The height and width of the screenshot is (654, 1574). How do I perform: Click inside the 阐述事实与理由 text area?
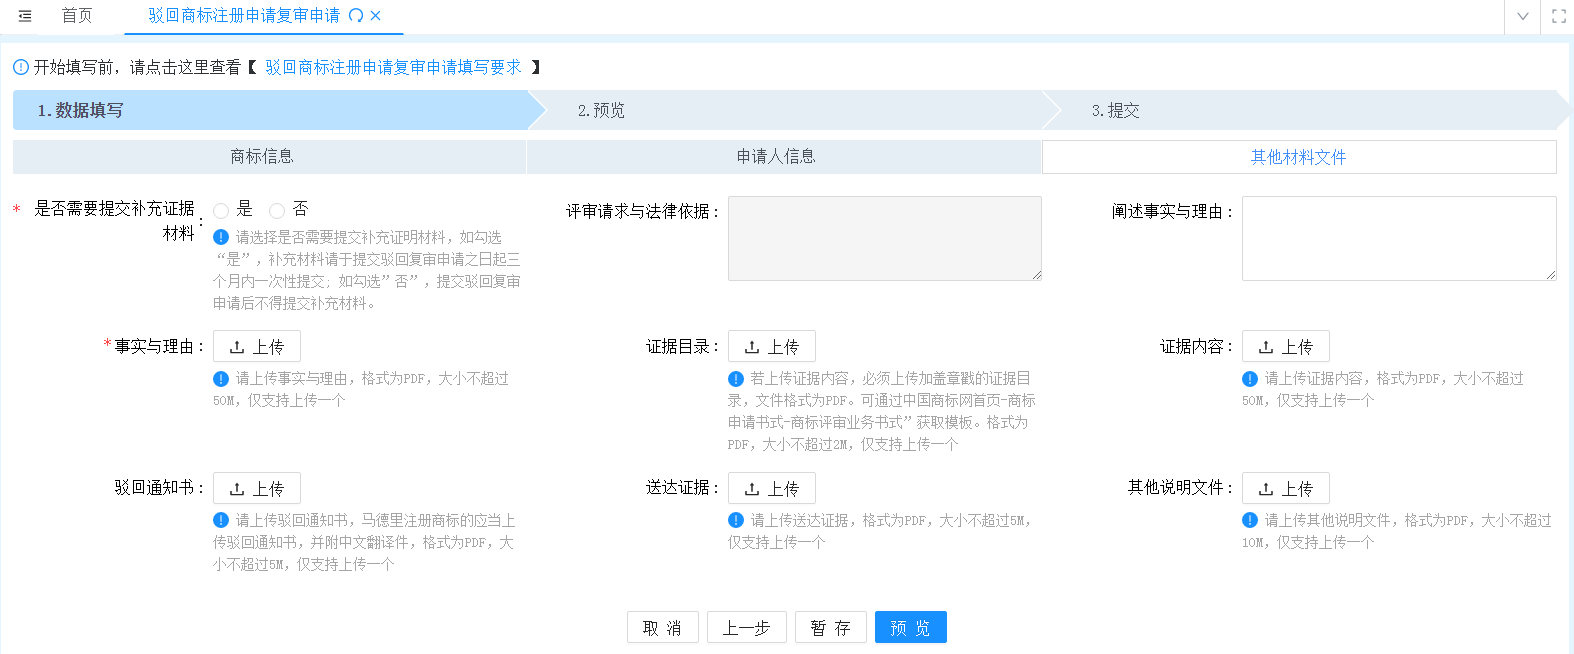pos(1398,238)
